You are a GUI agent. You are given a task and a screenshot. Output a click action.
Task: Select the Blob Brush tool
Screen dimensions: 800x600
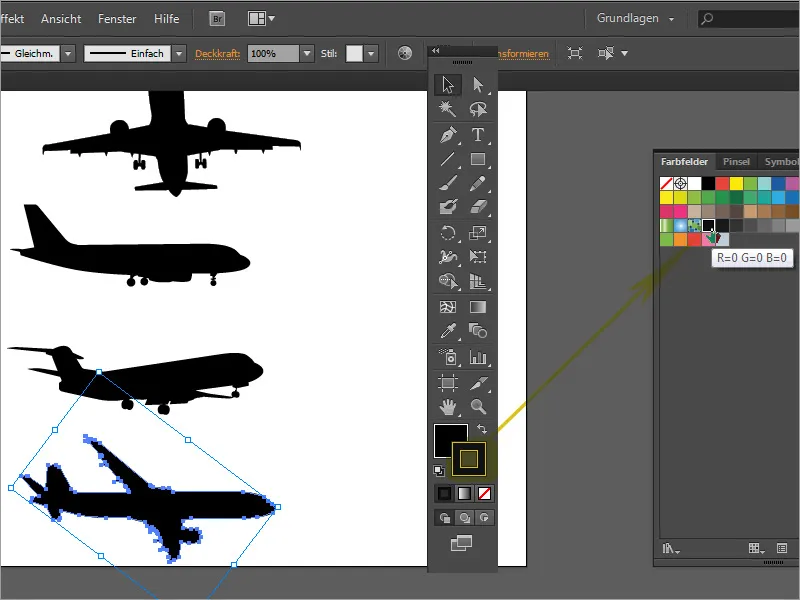pyautogui.click(x=448, y=207)
